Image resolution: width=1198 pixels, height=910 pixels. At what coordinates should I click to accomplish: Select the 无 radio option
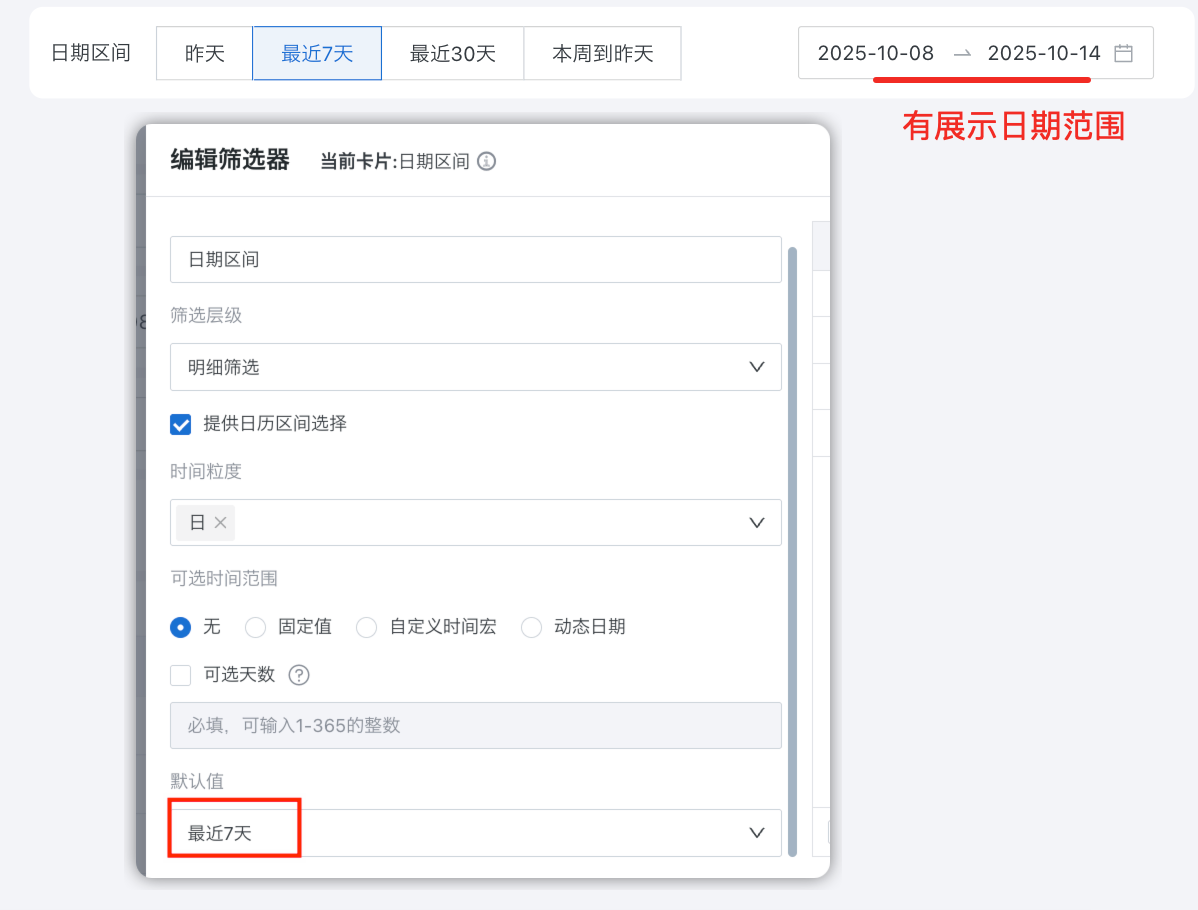[x=181, y=628]
